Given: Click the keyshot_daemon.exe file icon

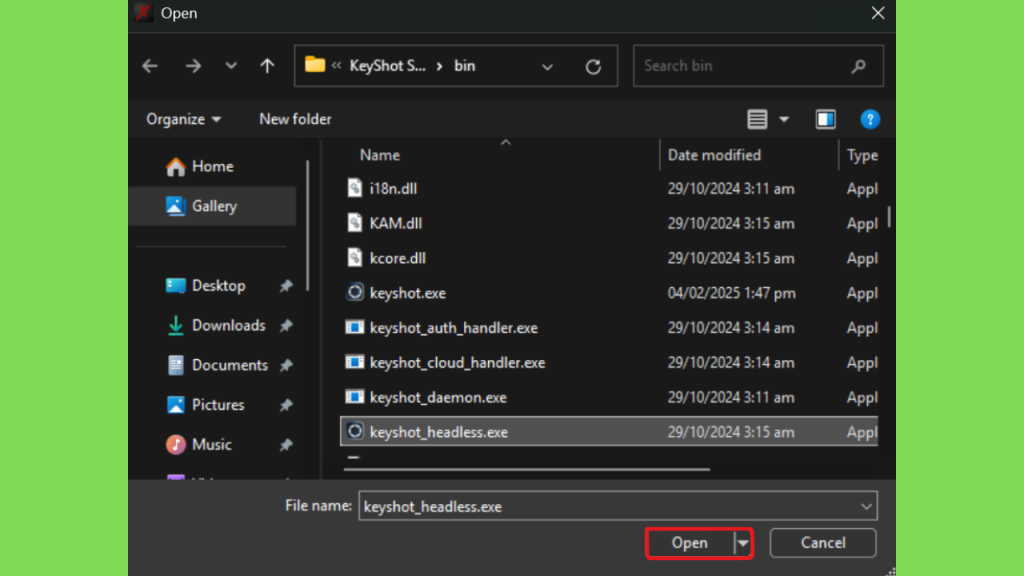Looking at the screenshot, I should pos(355,396).
